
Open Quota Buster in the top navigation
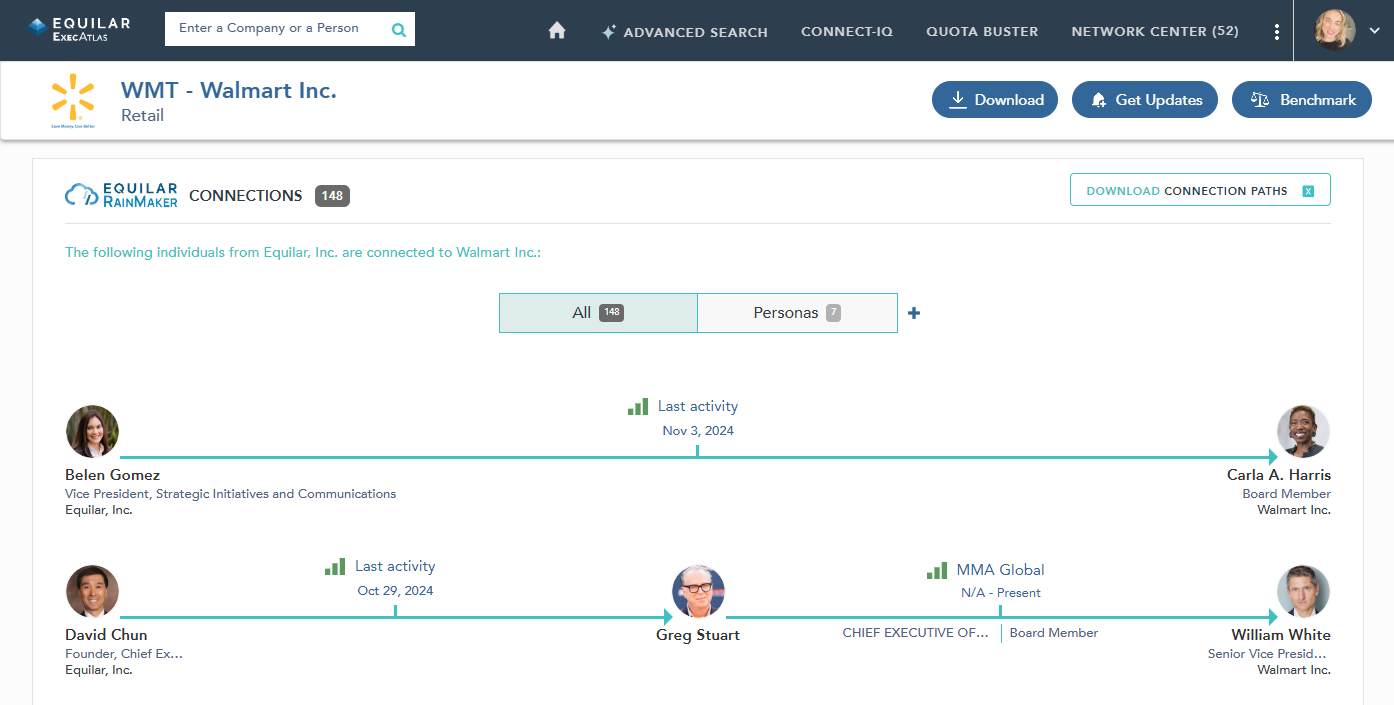point(982,32)
